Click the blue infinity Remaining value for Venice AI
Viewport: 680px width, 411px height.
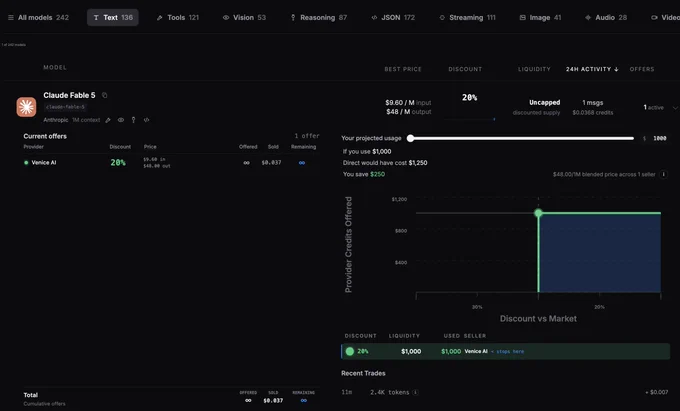[x=302, y=163]
